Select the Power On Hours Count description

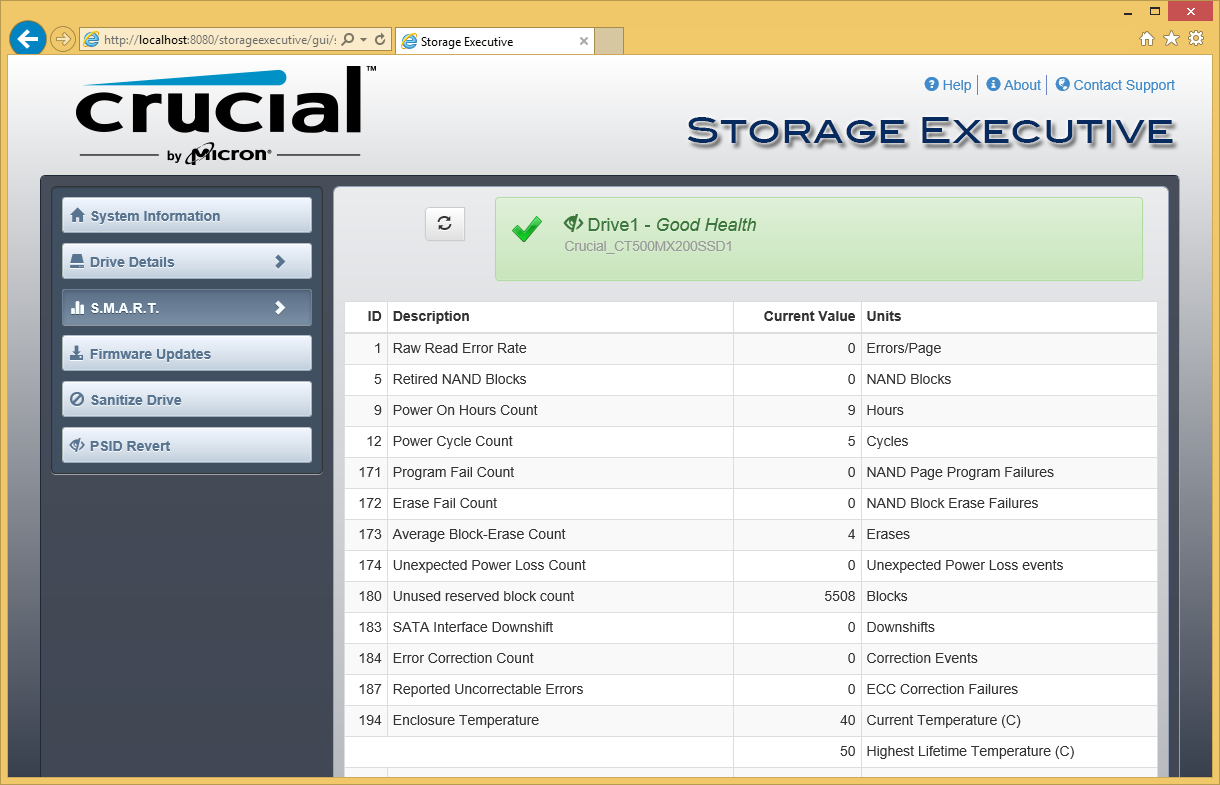465,410
